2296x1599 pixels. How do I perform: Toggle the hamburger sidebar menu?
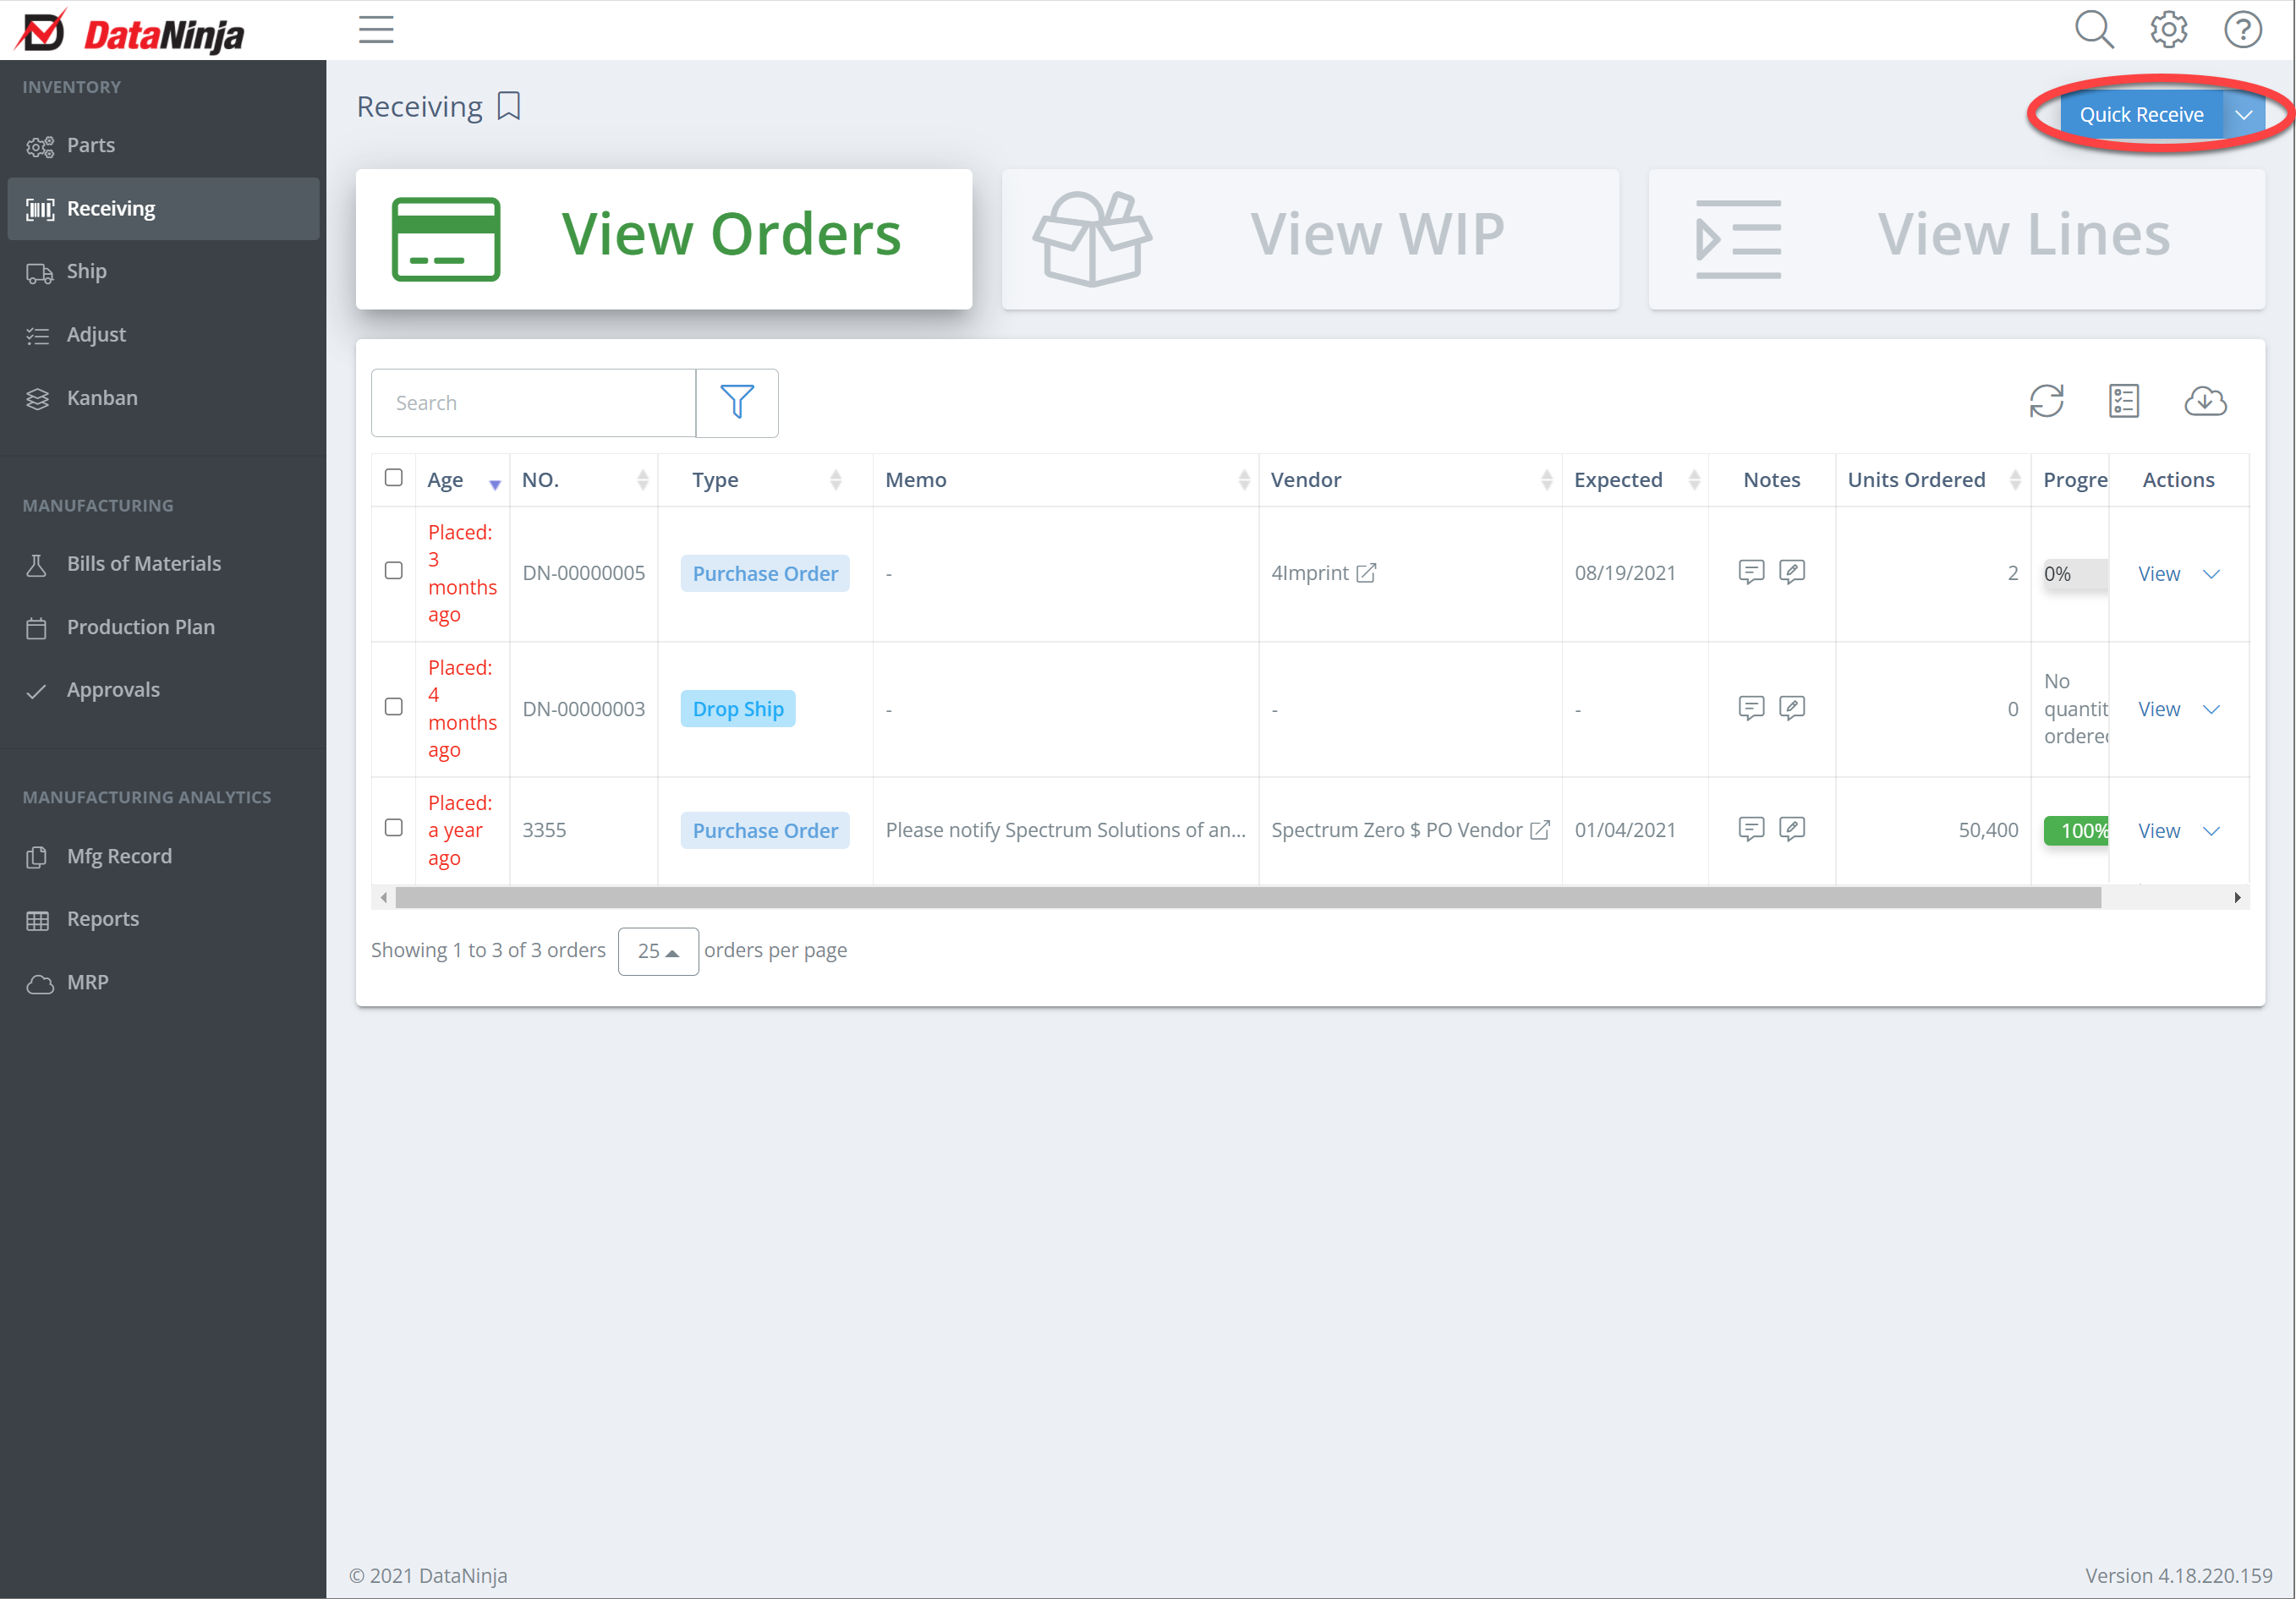[x=376, y=30]
